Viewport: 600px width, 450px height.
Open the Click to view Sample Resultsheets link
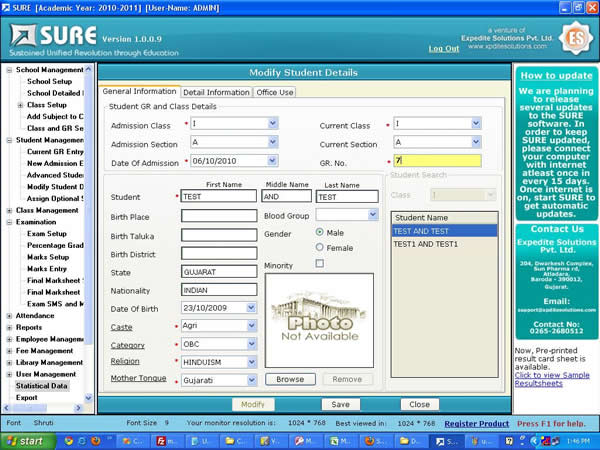(x=552, y=379)
